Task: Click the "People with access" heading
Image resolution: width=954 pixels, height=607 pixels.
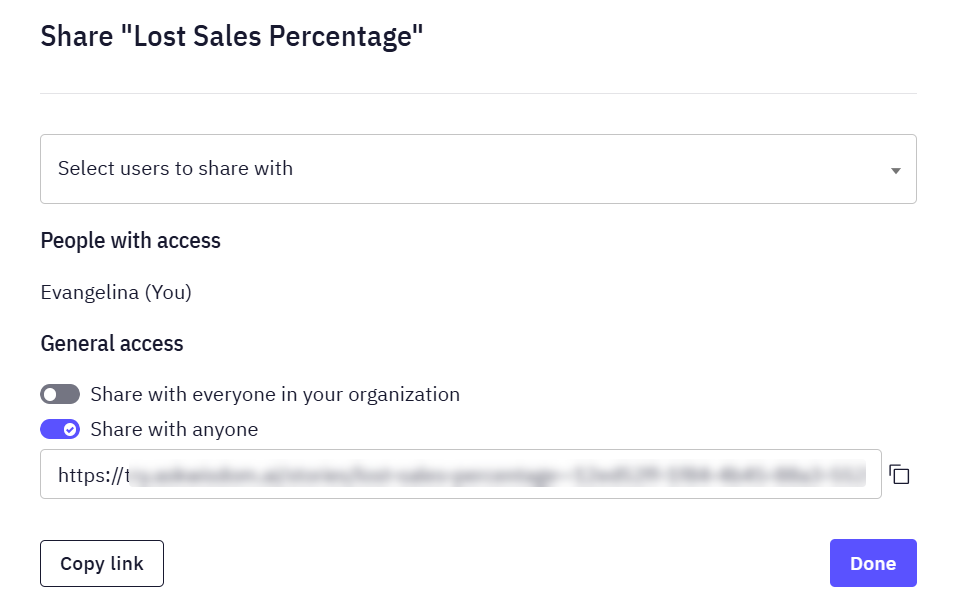Action: pyautogui.click(x=130, y=240)
